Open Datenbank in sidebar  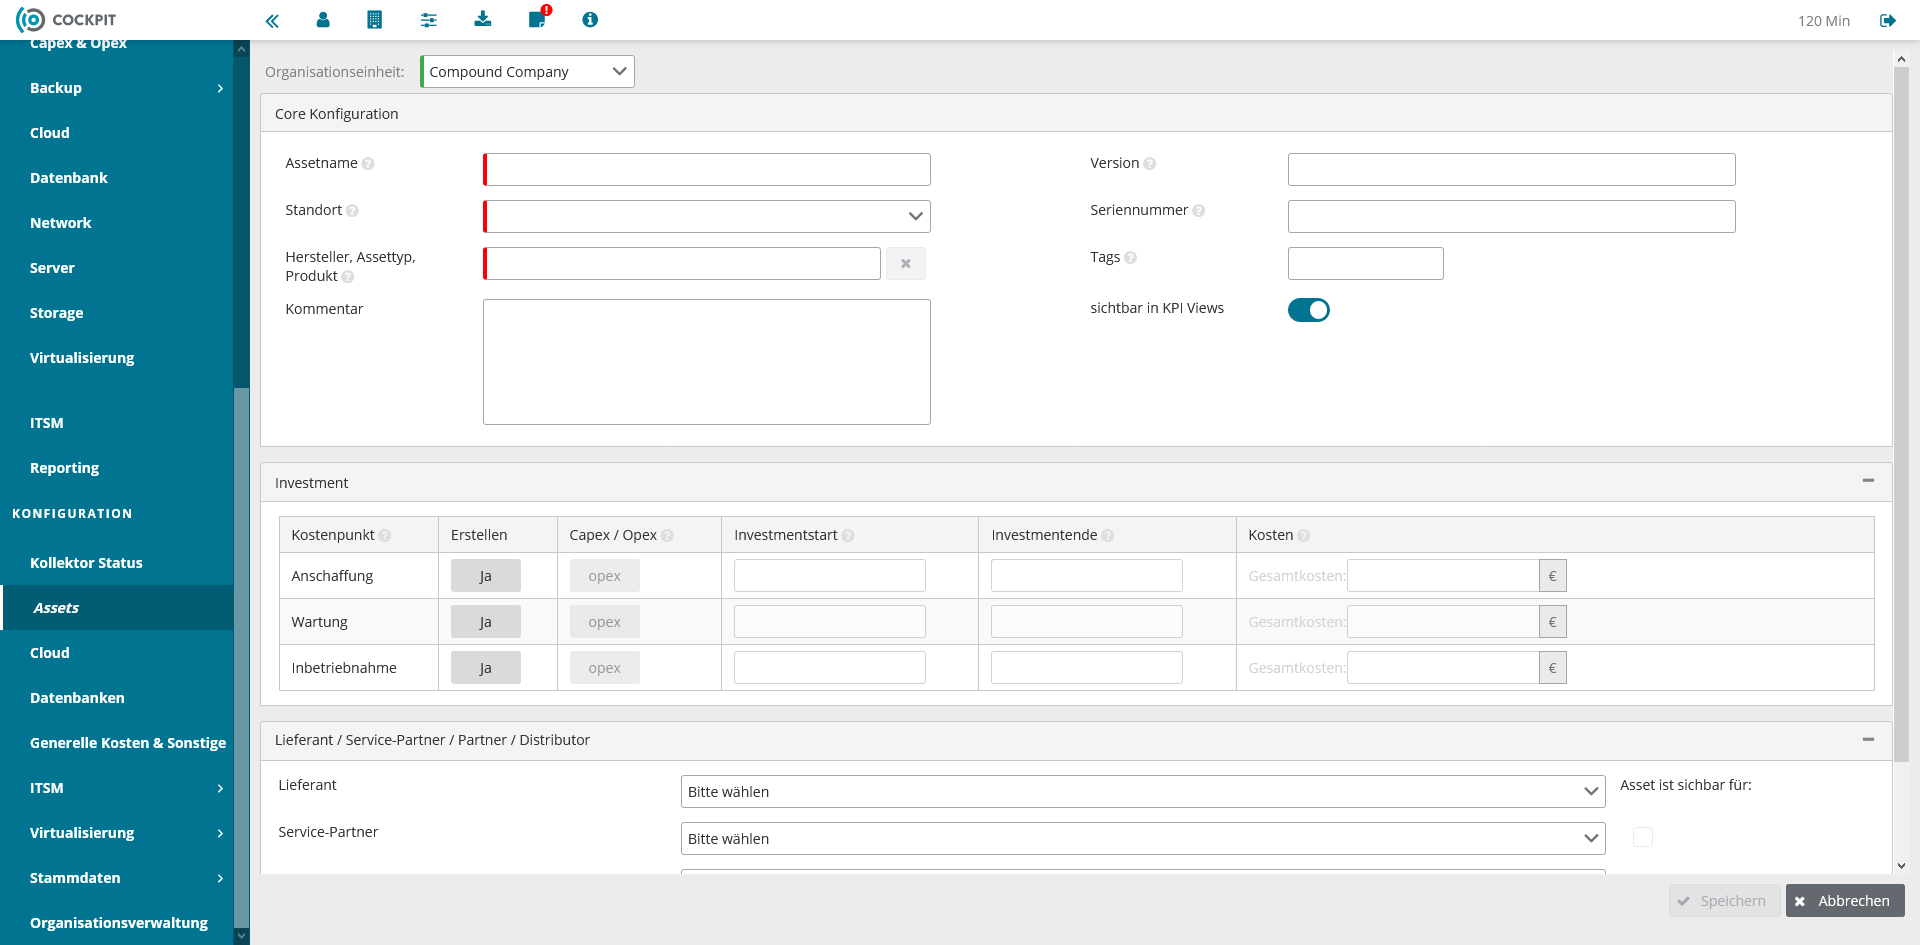(69, 178)
